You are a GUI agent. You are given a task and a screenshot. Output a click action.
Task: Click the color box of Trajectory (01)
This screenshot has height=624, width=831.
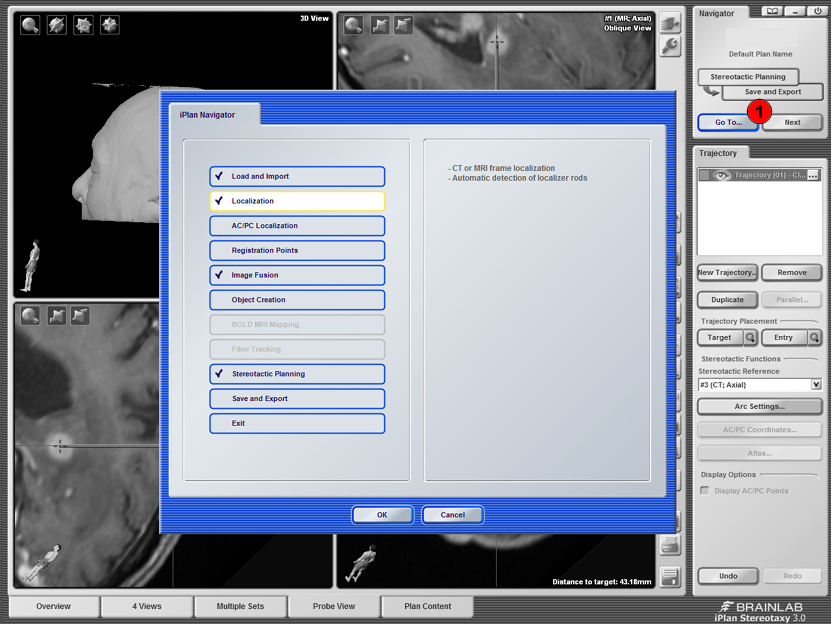(704, 175)
